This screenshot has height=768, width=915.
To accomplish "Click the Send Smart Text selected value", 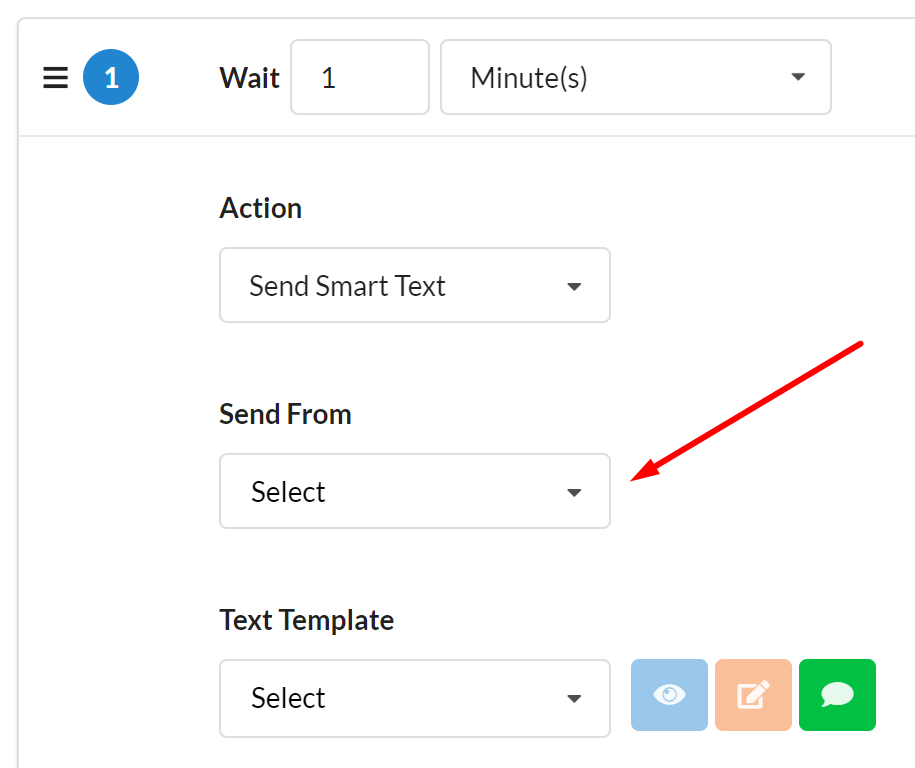I will click(x=347, y=286).
